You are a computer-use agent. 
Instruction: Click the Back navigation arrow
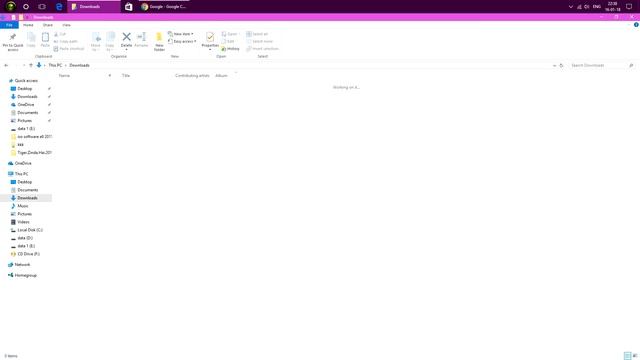pos(6,65)
